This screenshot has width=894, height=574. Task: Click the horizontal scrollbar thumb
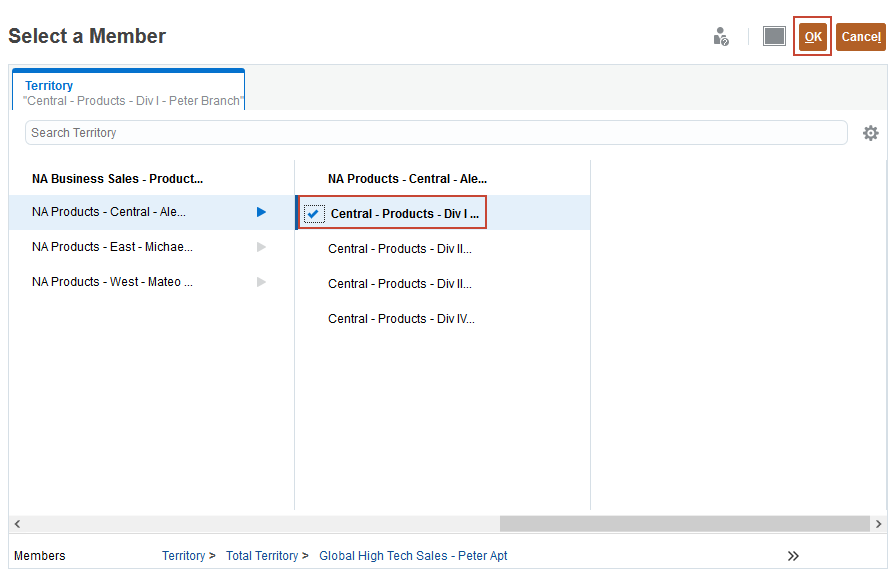[x=684, y=524]
